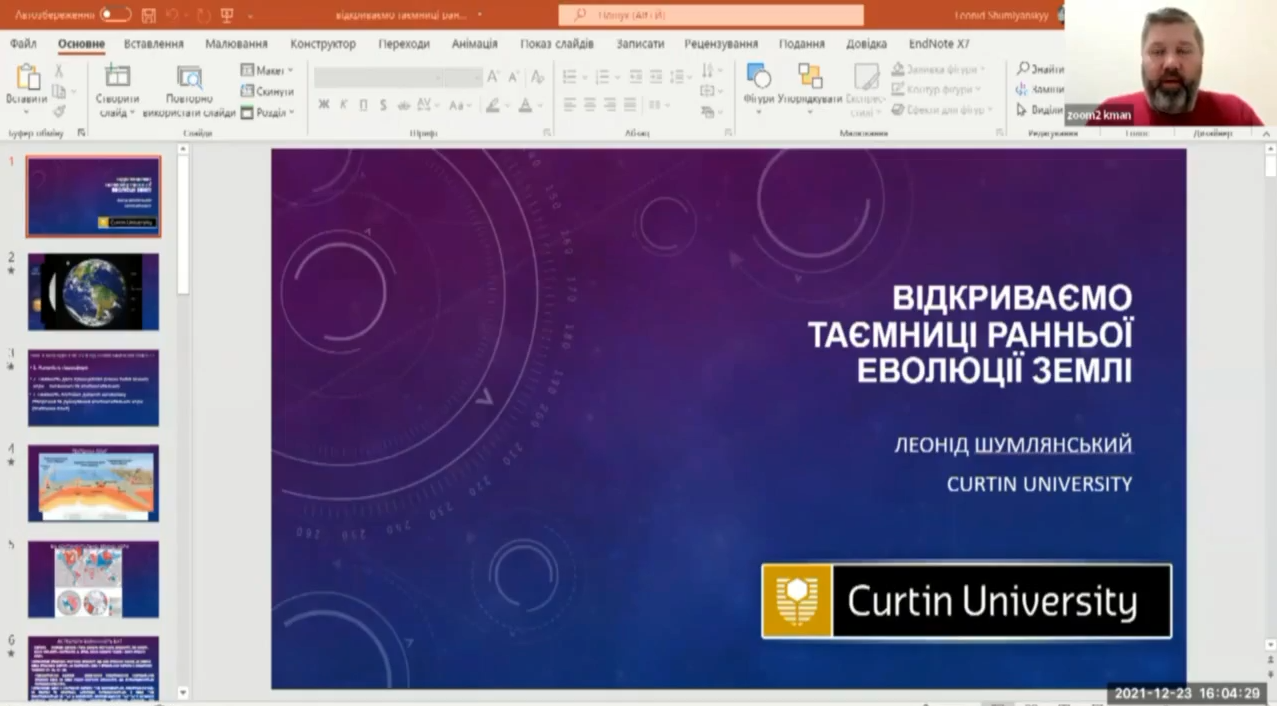Toggle italic (К) formatting
The image size is (1277, 706).
pos(344,105)
